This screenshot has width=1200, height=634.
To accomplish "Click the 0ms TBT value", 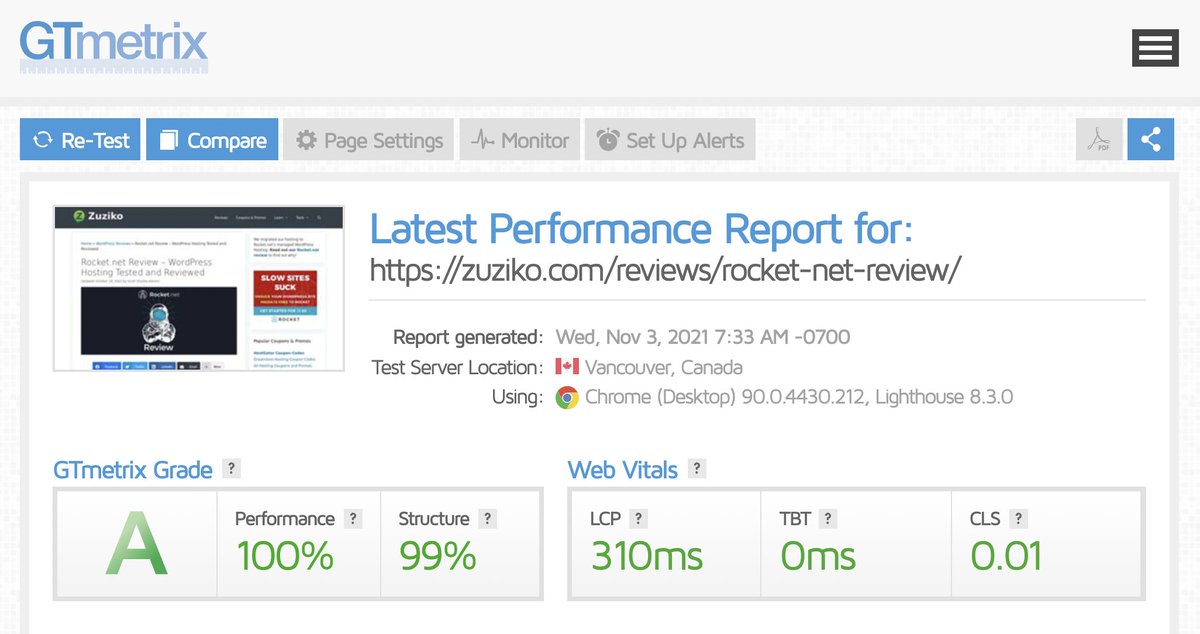I will [x=818, y=556].
